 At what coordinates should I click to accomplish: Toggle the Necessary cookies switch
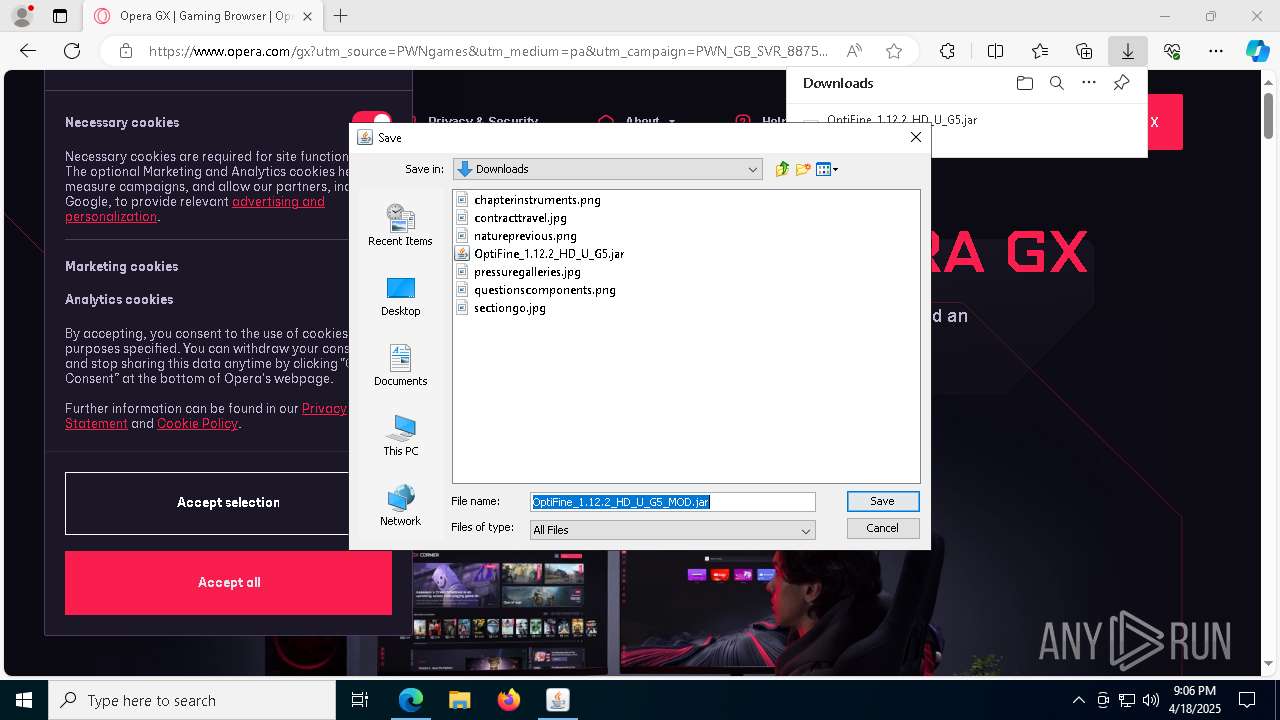[372, 123]
